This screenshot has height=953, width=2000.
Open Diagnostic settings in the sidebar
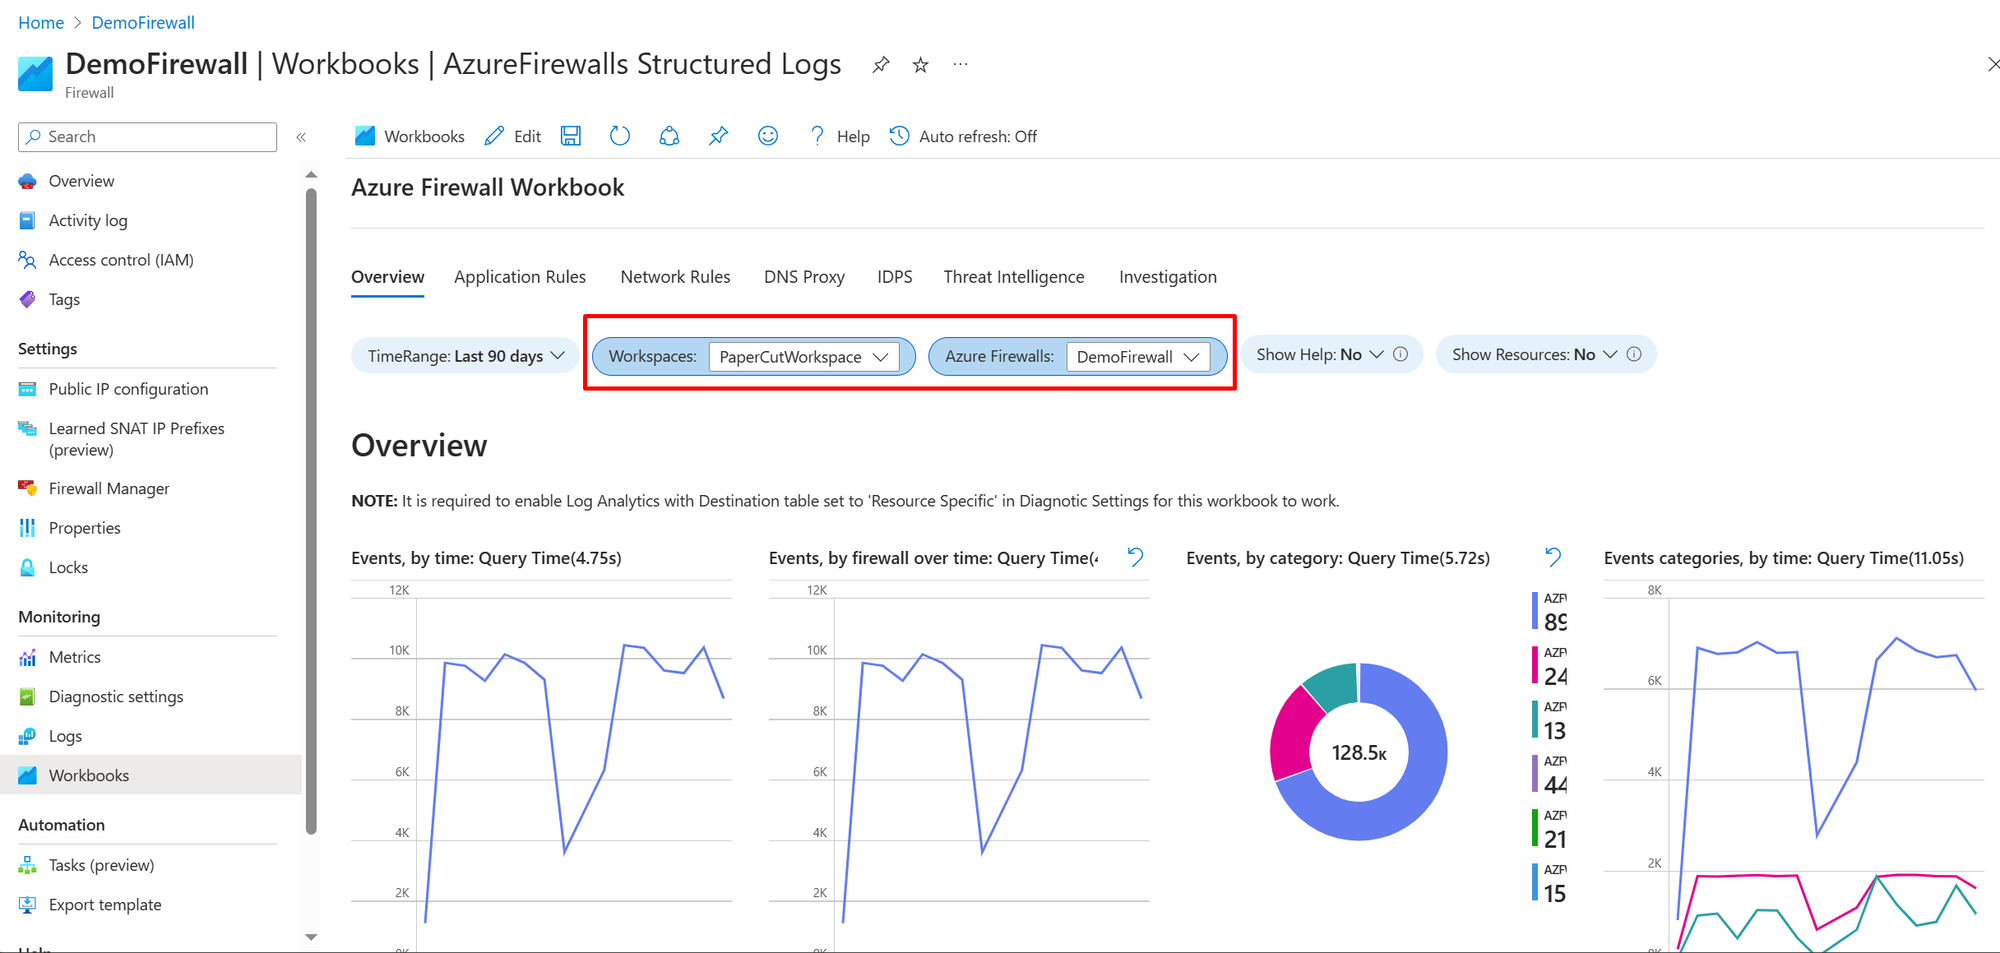[116, 696]
